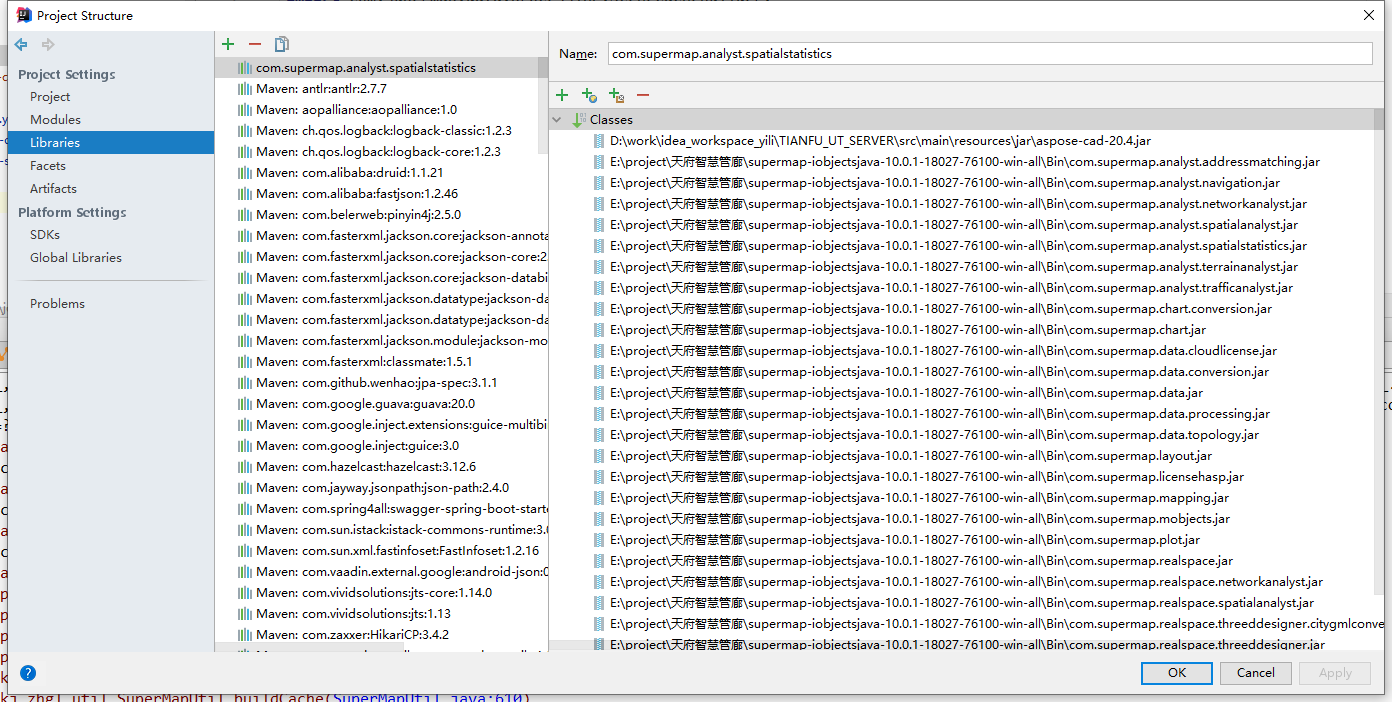Click the back navigation arrow
This screenshot has height=702, width=1392.
click(21, 45)
